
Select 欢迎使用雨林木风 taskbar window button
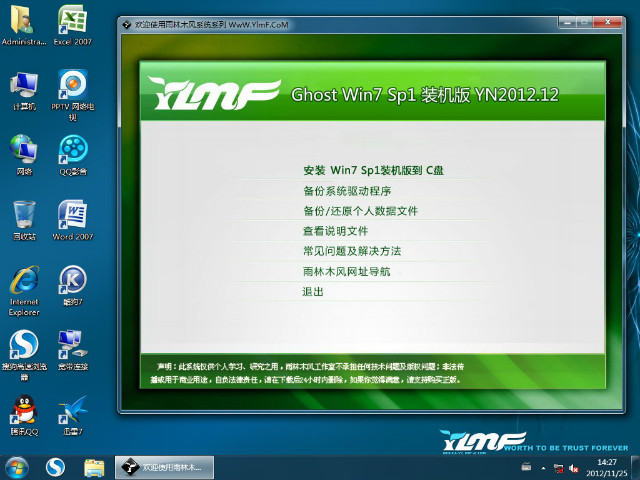click(x=164, y=467)
